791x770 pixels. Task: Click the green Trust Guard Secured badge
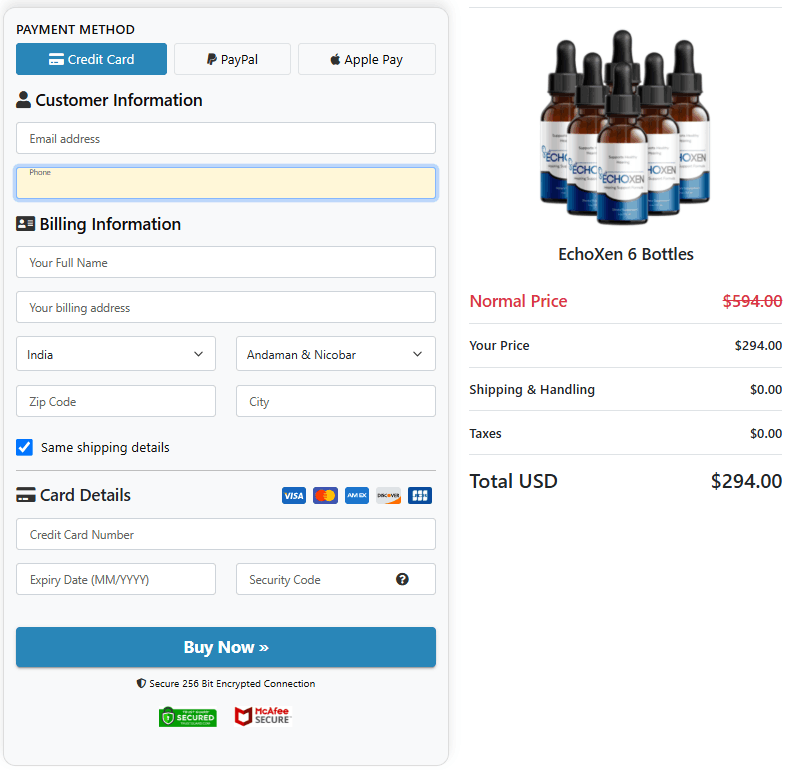click(x=187, y=717)
